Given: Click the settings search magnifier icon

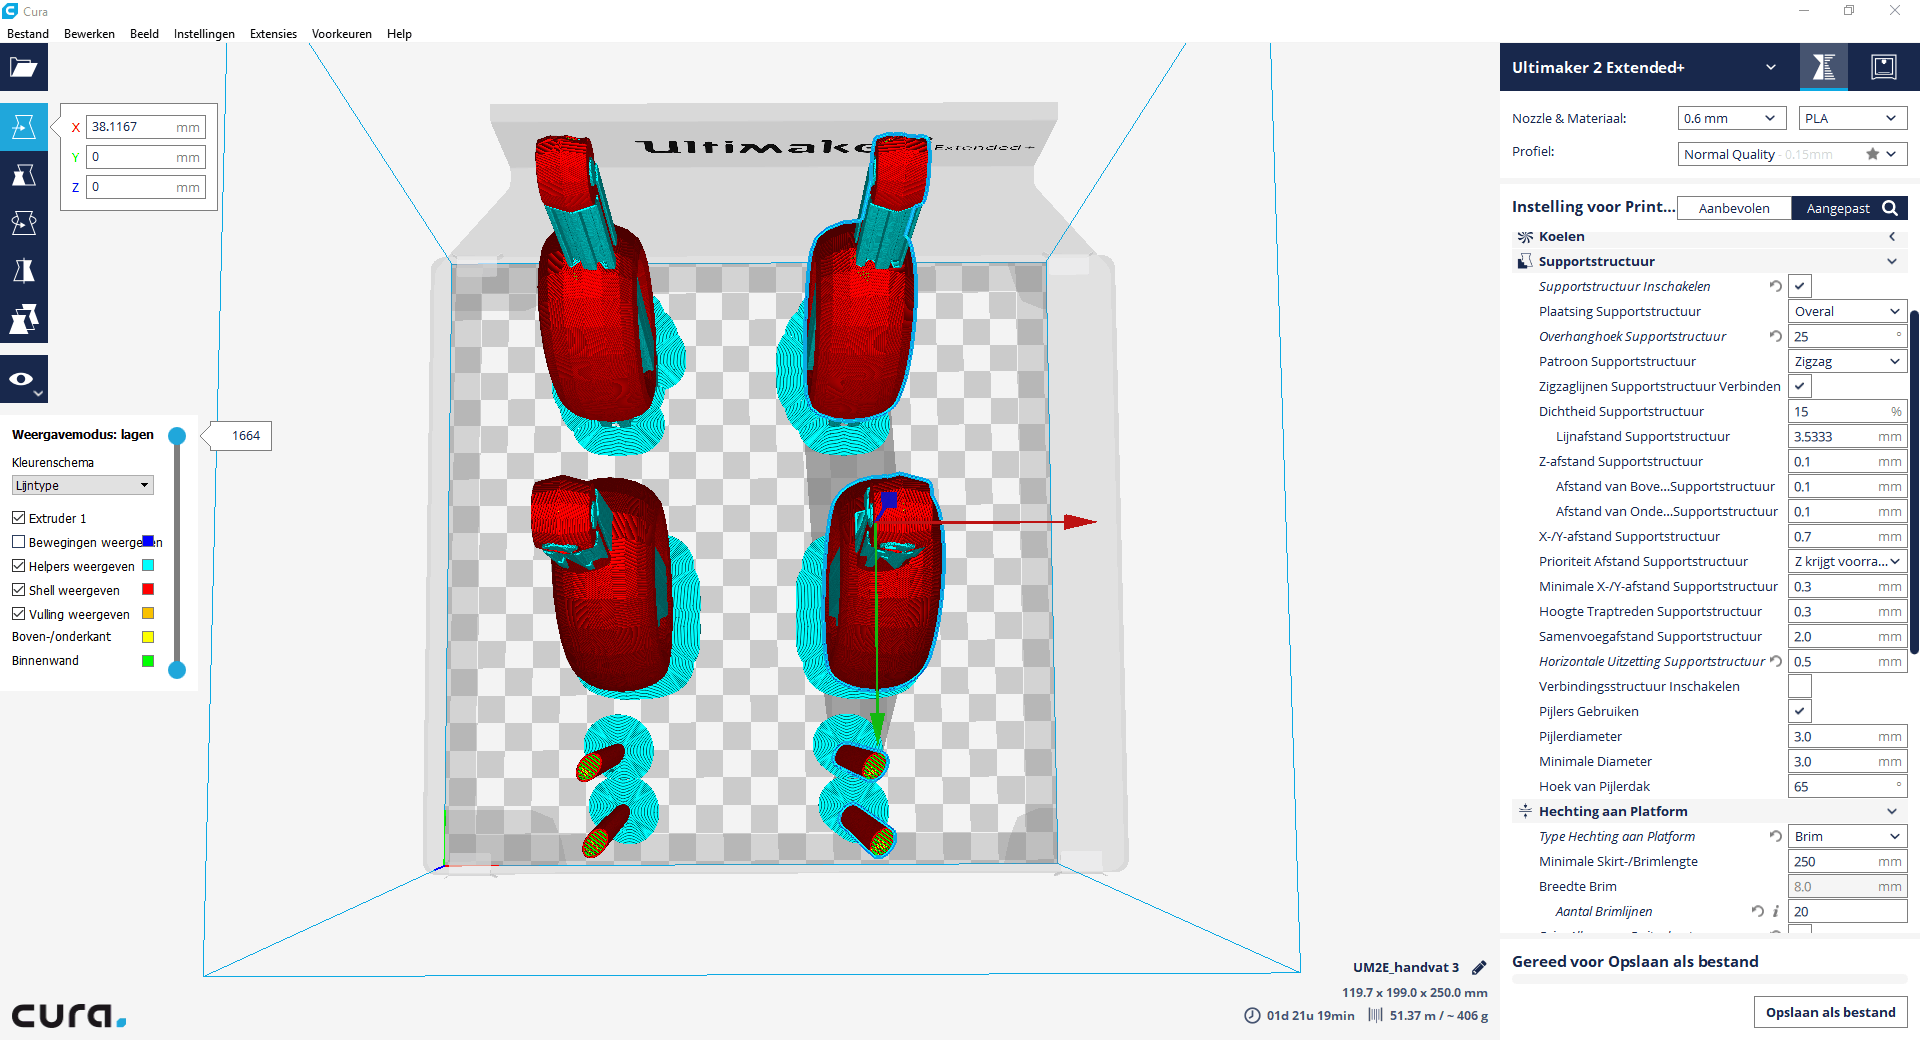Looking at the screenshot, I should (1890, 208).
